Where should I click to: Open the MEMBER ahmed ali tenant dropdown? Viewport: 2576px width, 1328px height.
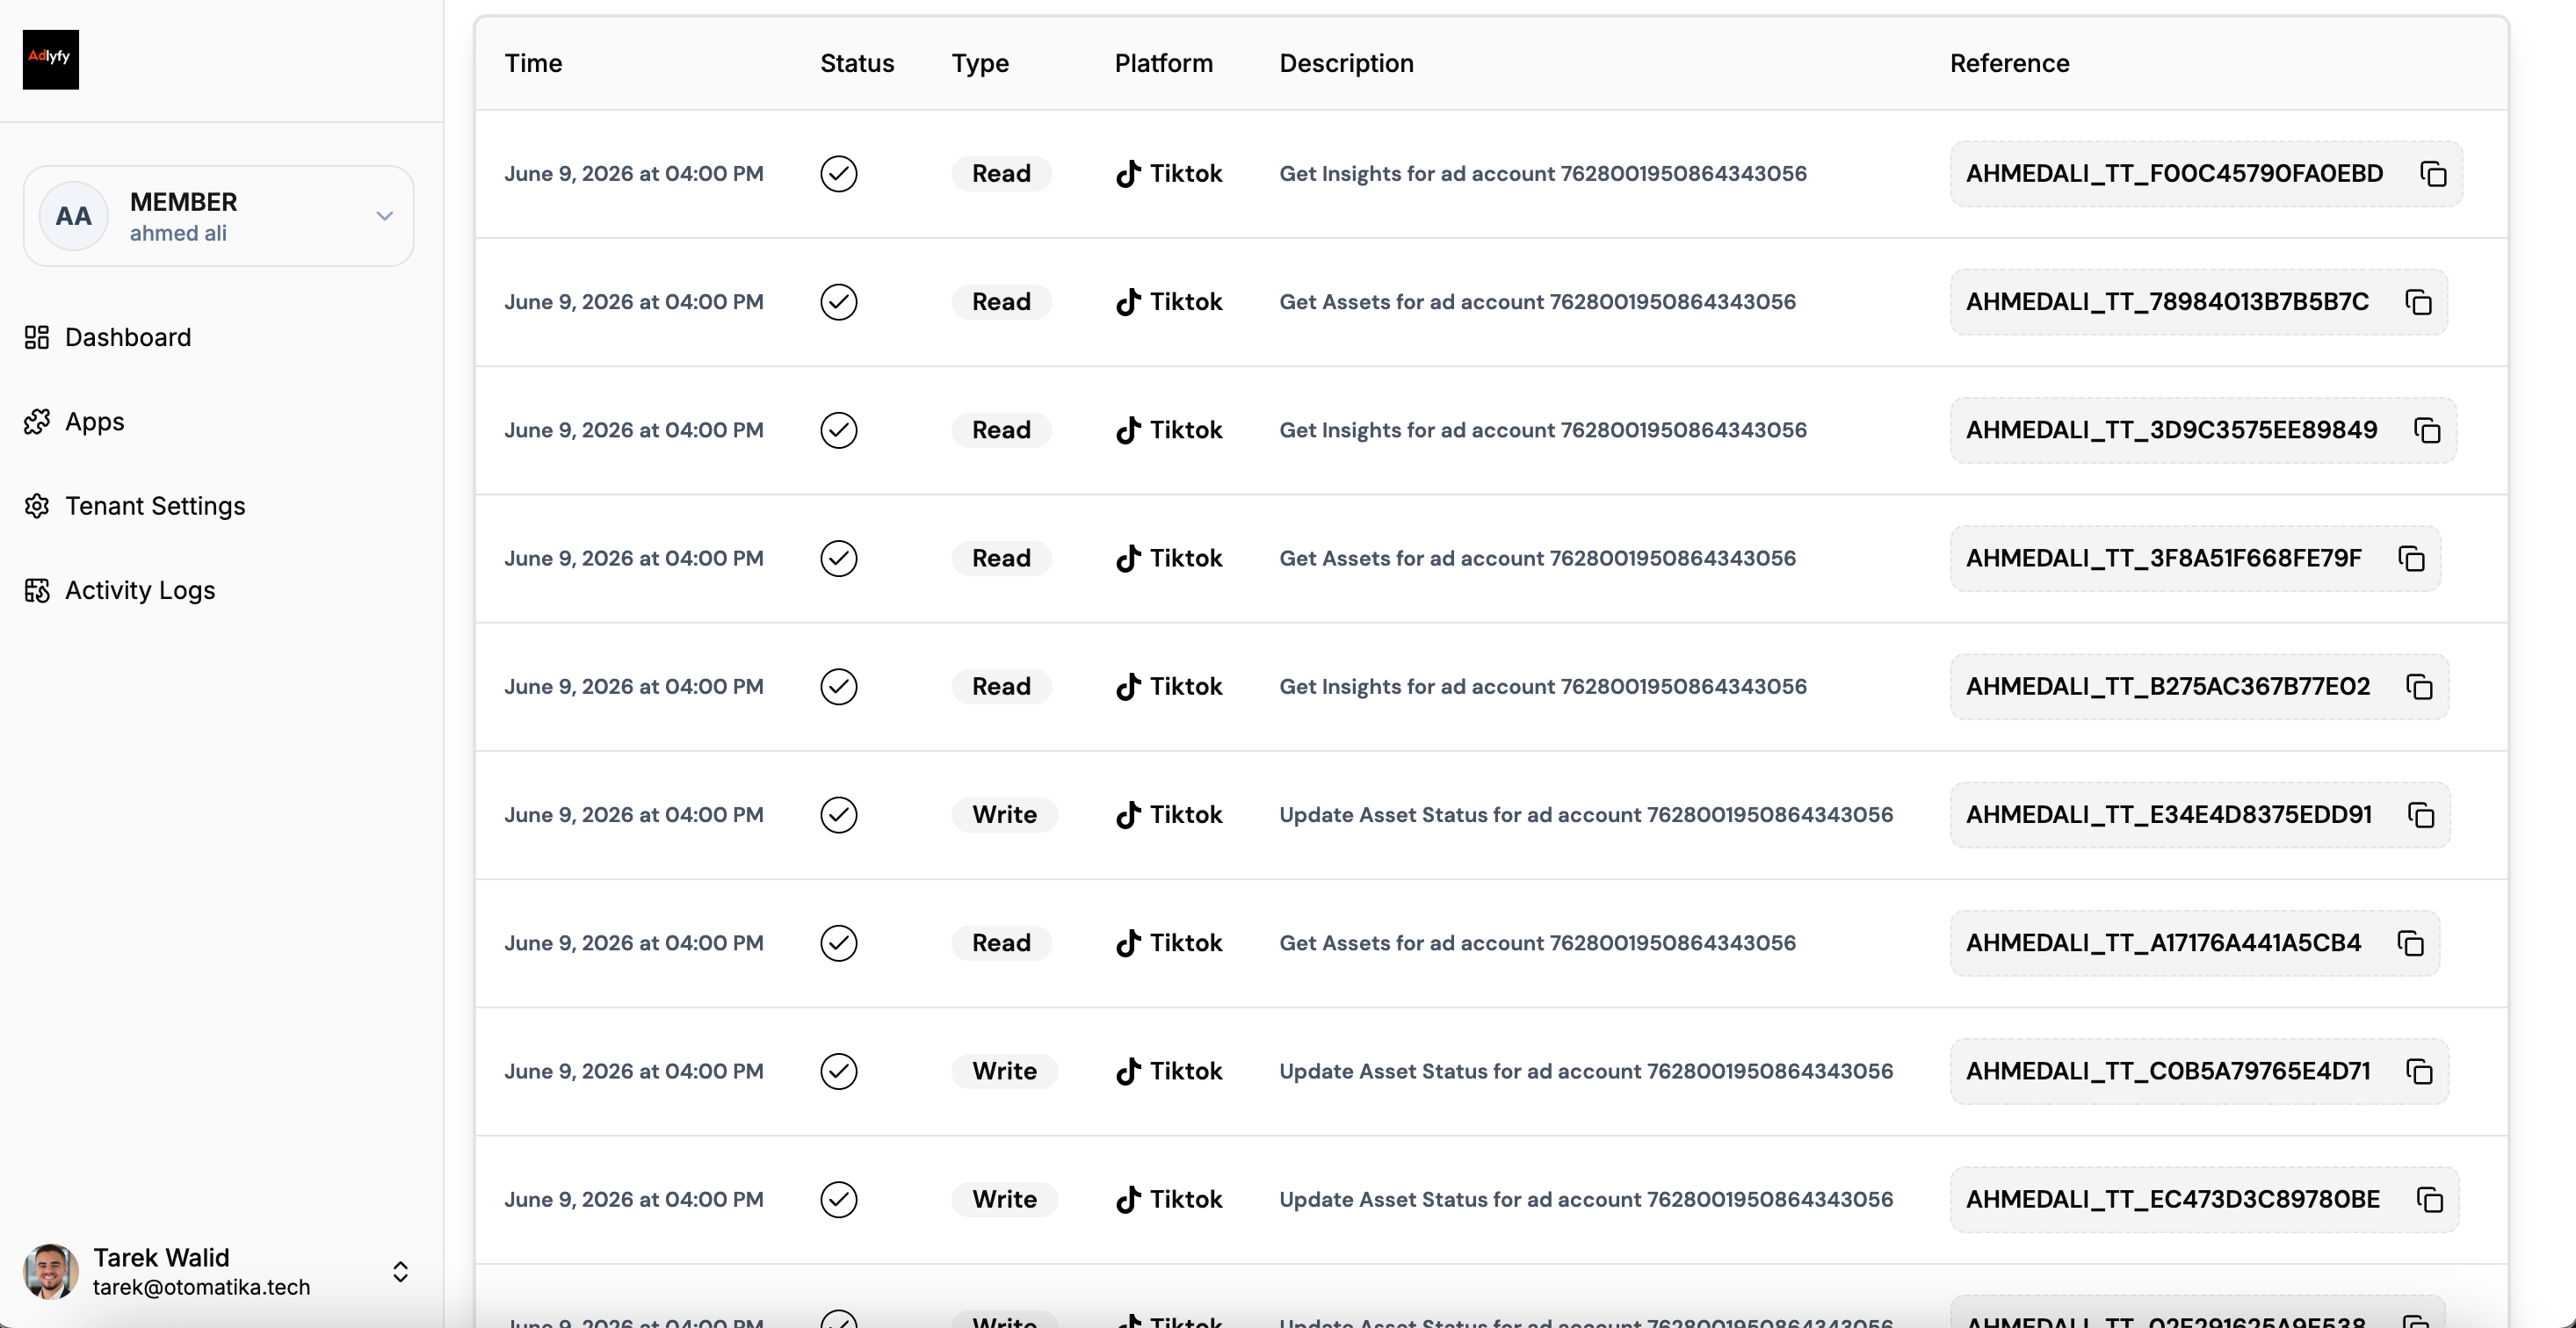[x=218, y=216]
